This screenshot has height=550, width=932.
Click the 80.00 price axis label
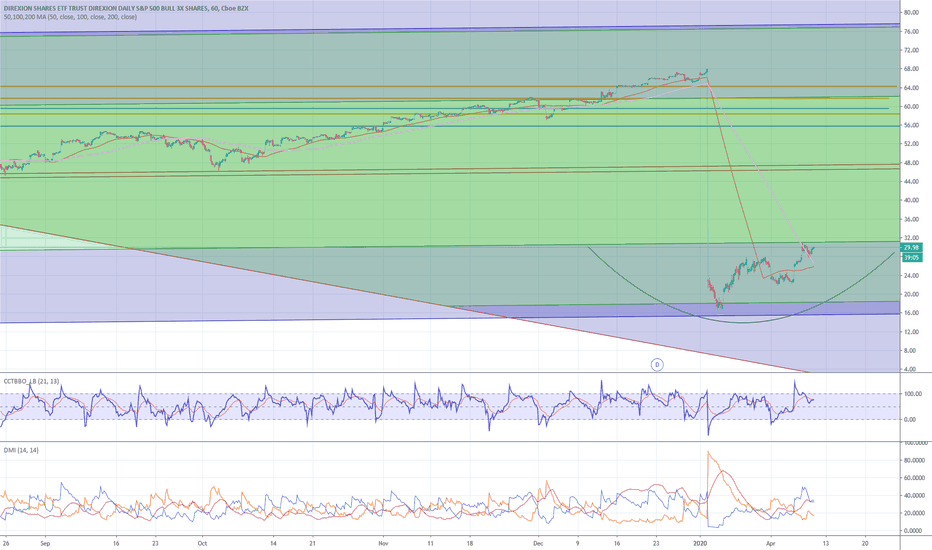(x=911, y=12)
